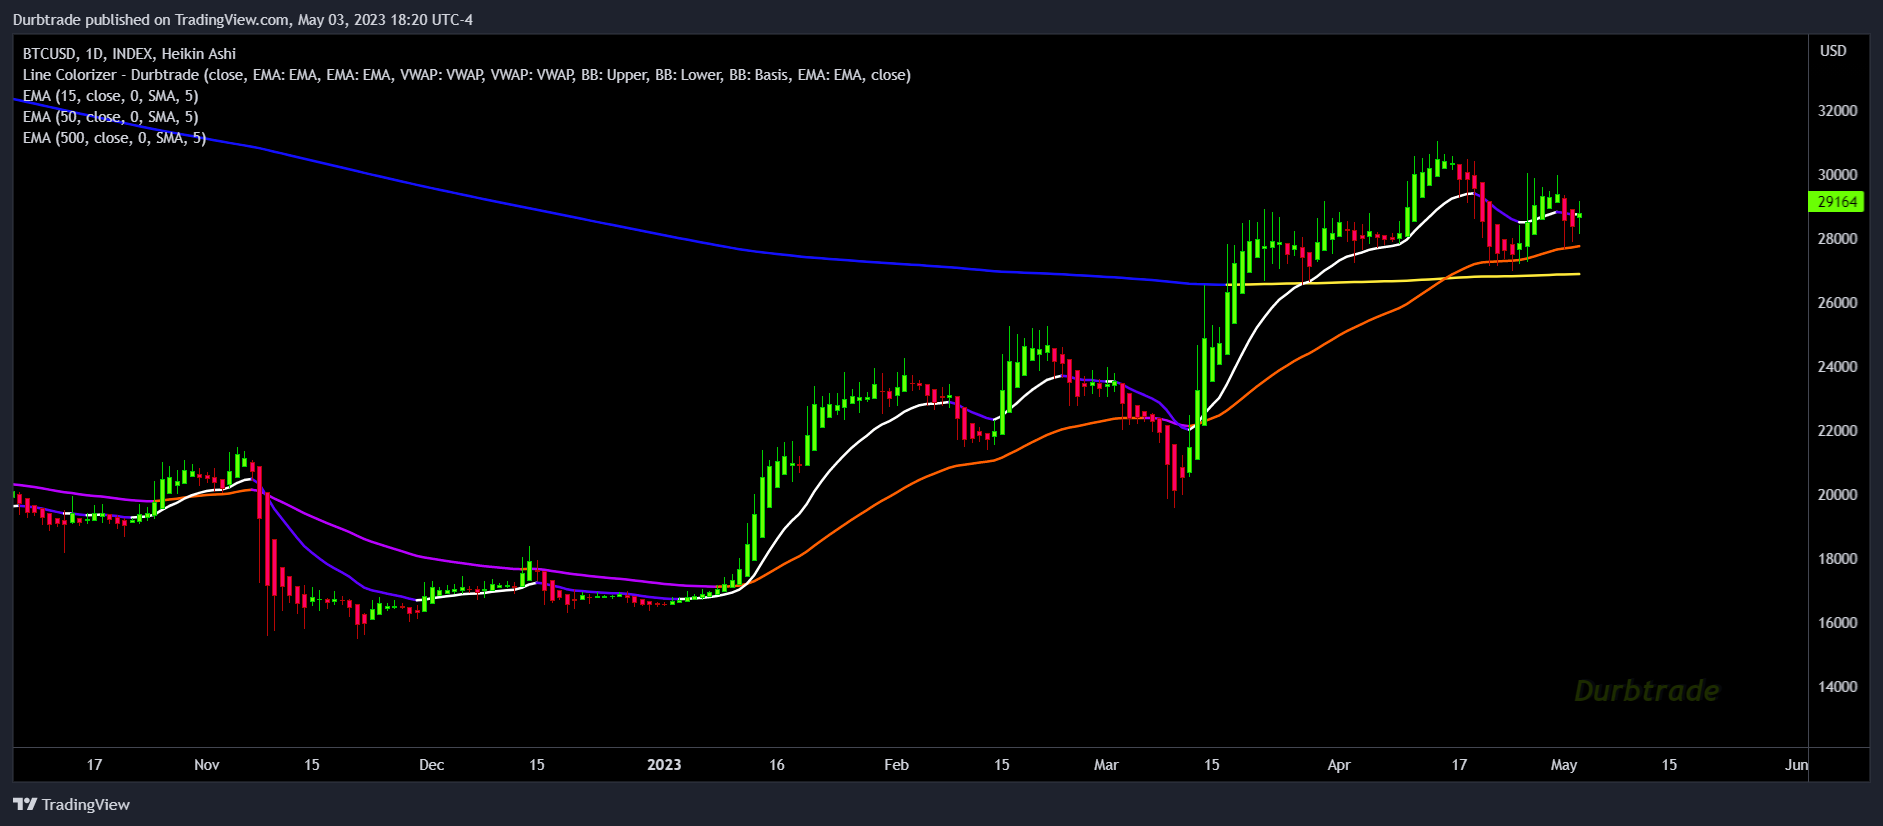
Task: Click the current price label 29164
Action: tap(1836, 202)
